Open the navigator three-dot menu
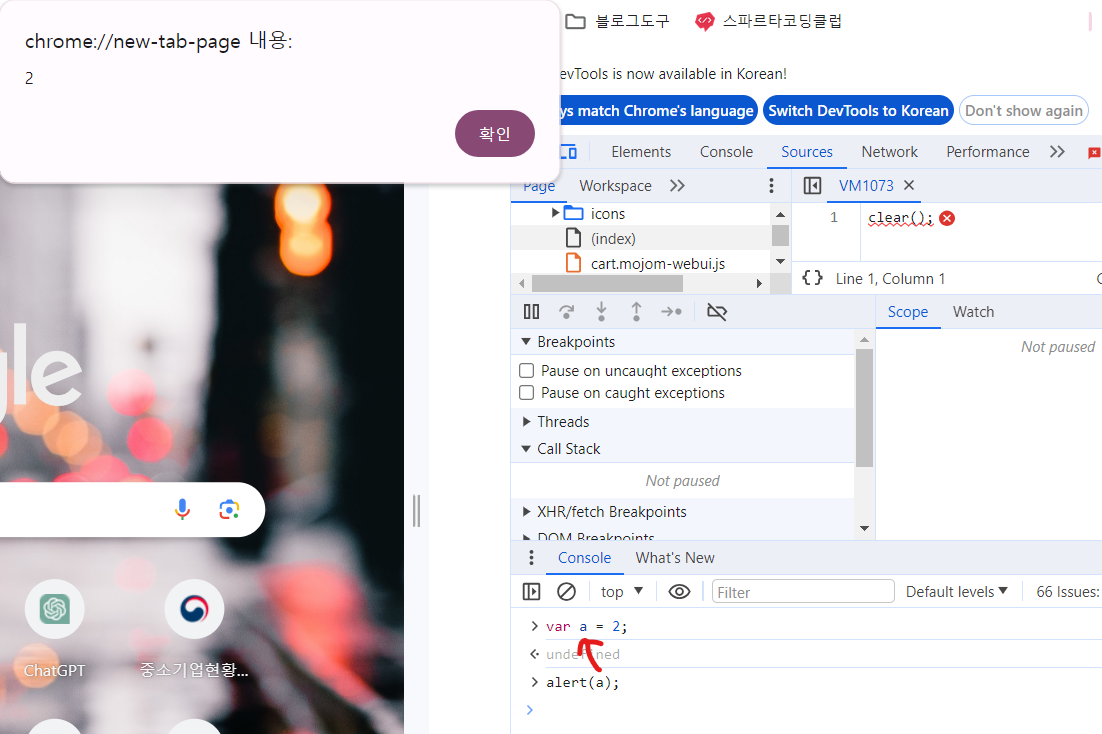Screen dimensions: 1102x734 point(771,186)
